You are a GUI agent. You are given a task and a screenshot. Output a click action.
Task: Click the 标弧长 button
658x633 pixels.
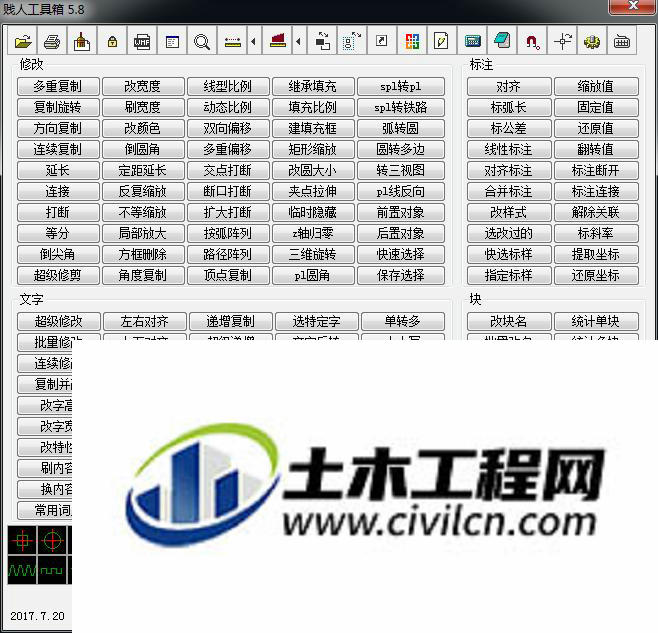(509, 107)
